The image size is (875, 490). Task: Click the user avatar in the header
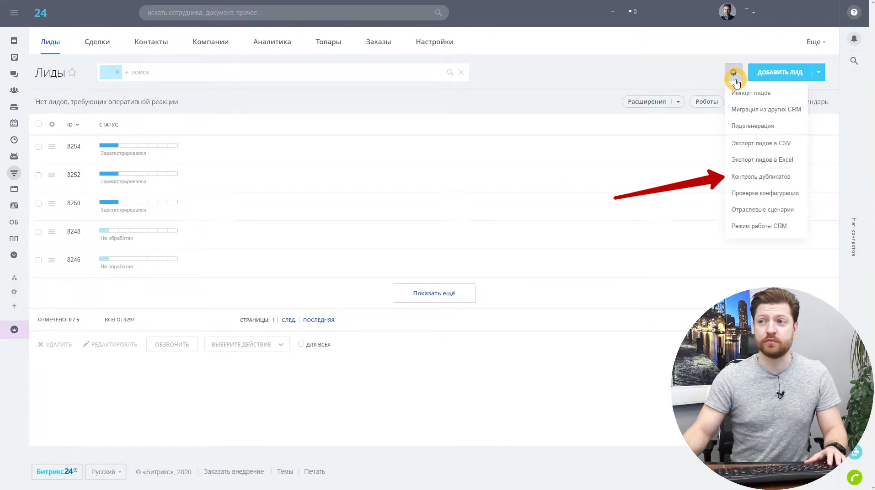pyautogui.click(x=727, y=12)
